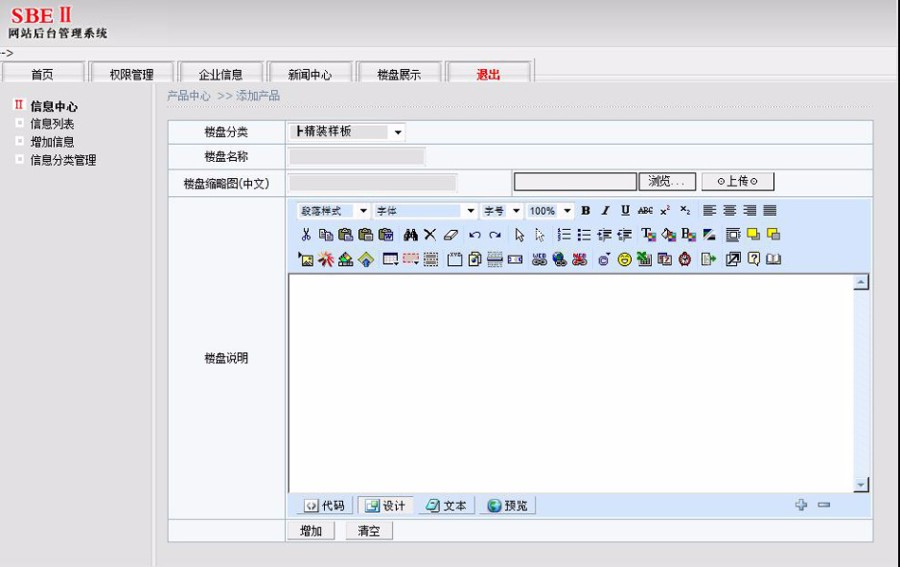Screen dimensions: 900x567
Task: Click the 浏览... browse button
Action: coord(667,181)
